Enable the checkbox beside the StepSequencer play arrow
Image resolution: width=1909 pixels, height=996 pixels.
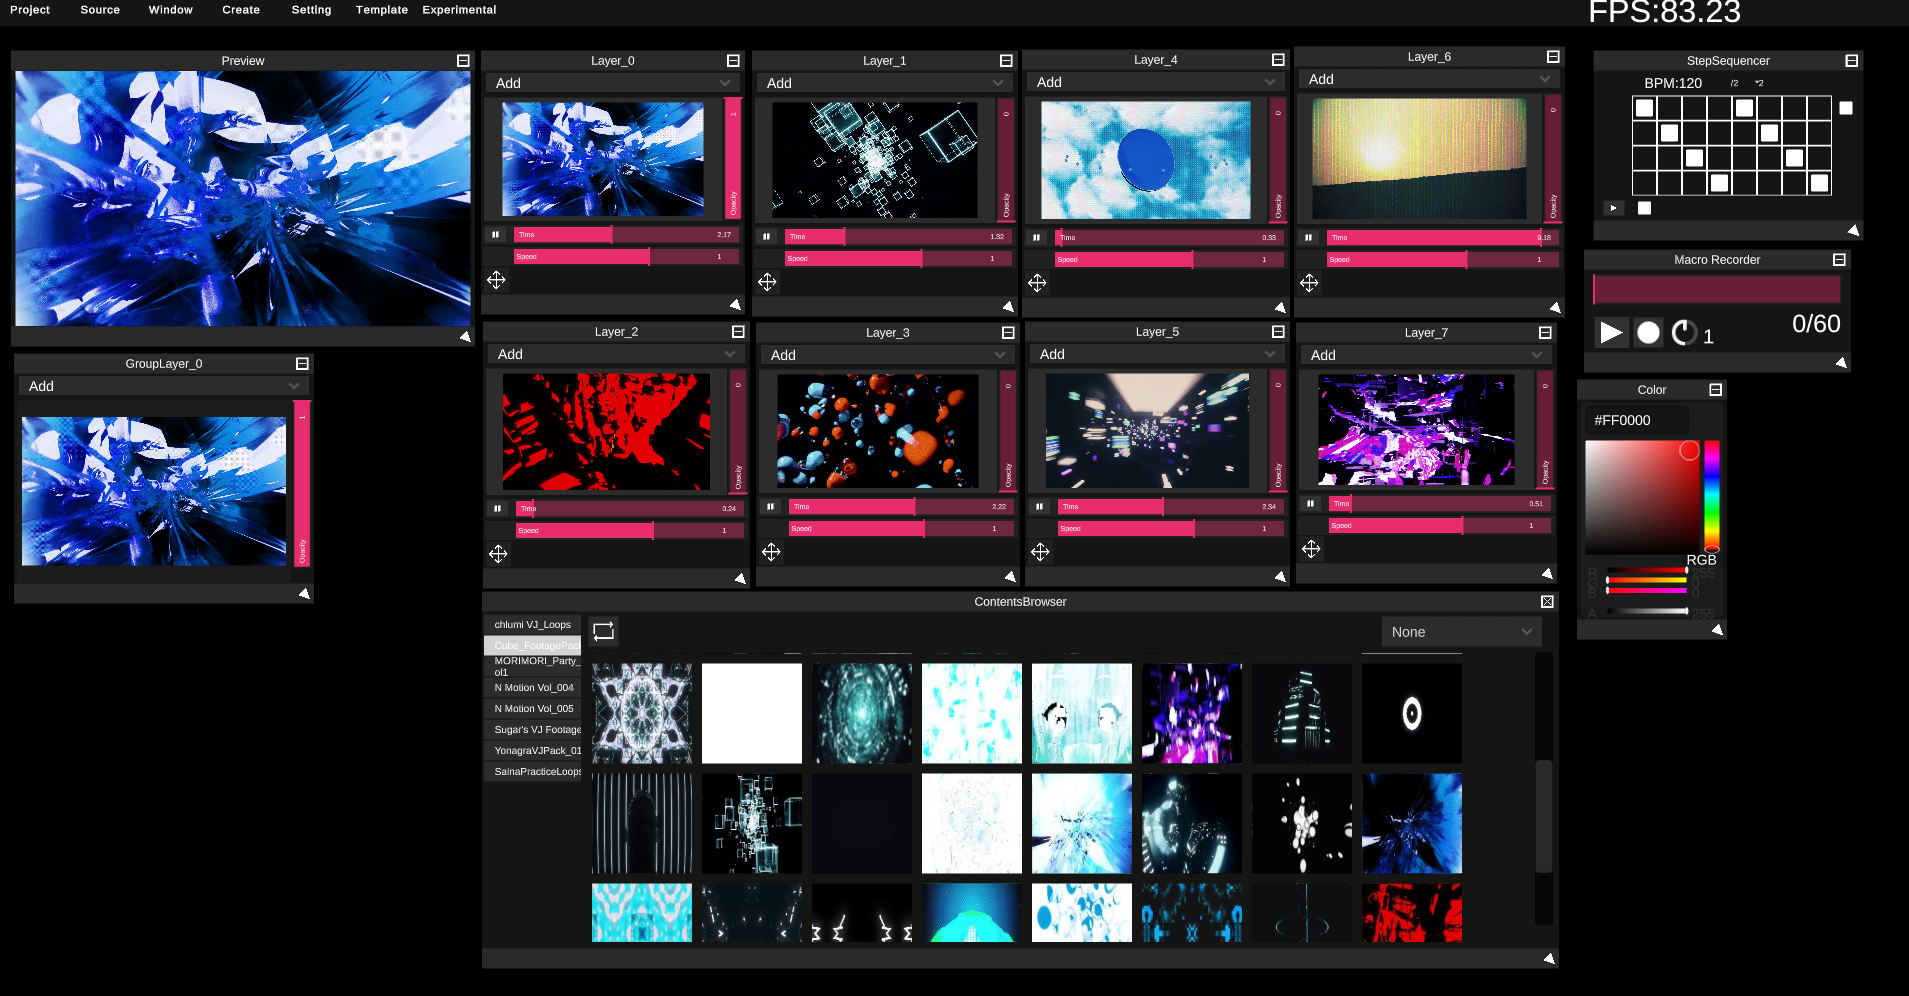pyautogui.click(x=1644, y=208)
